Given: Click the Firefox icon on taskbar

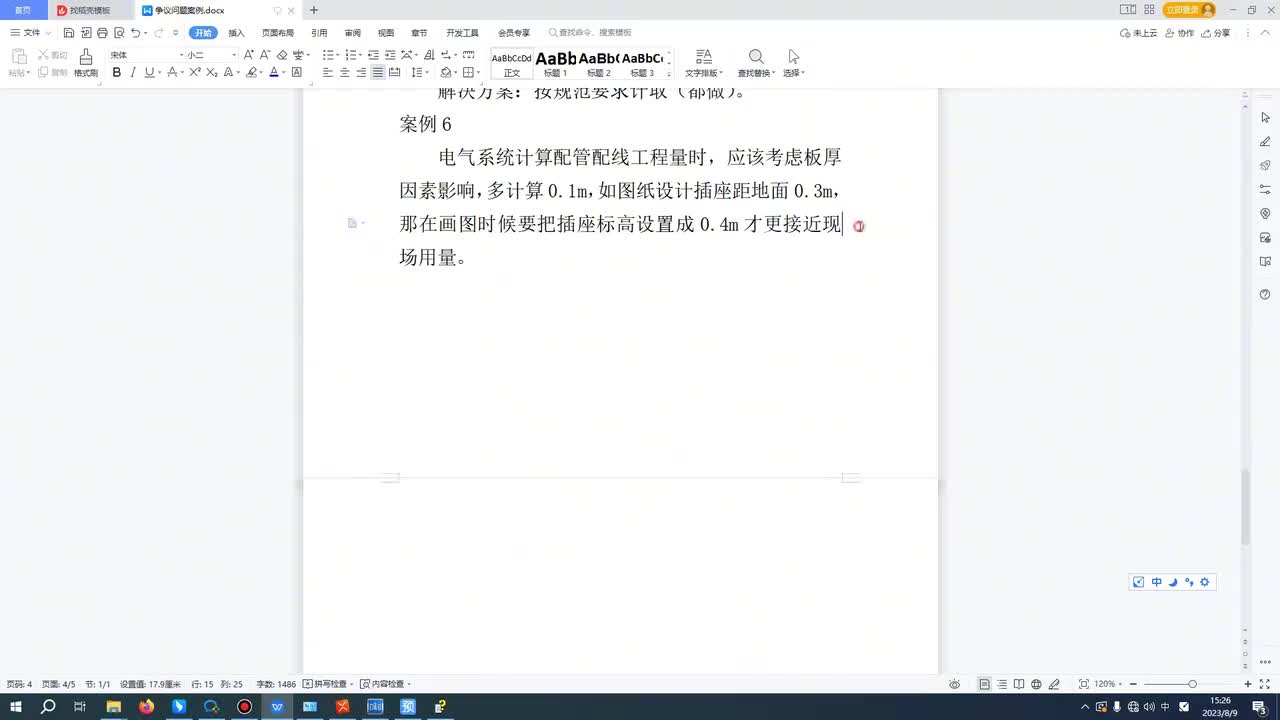Looking at the screenshot, I should [146, 707].
